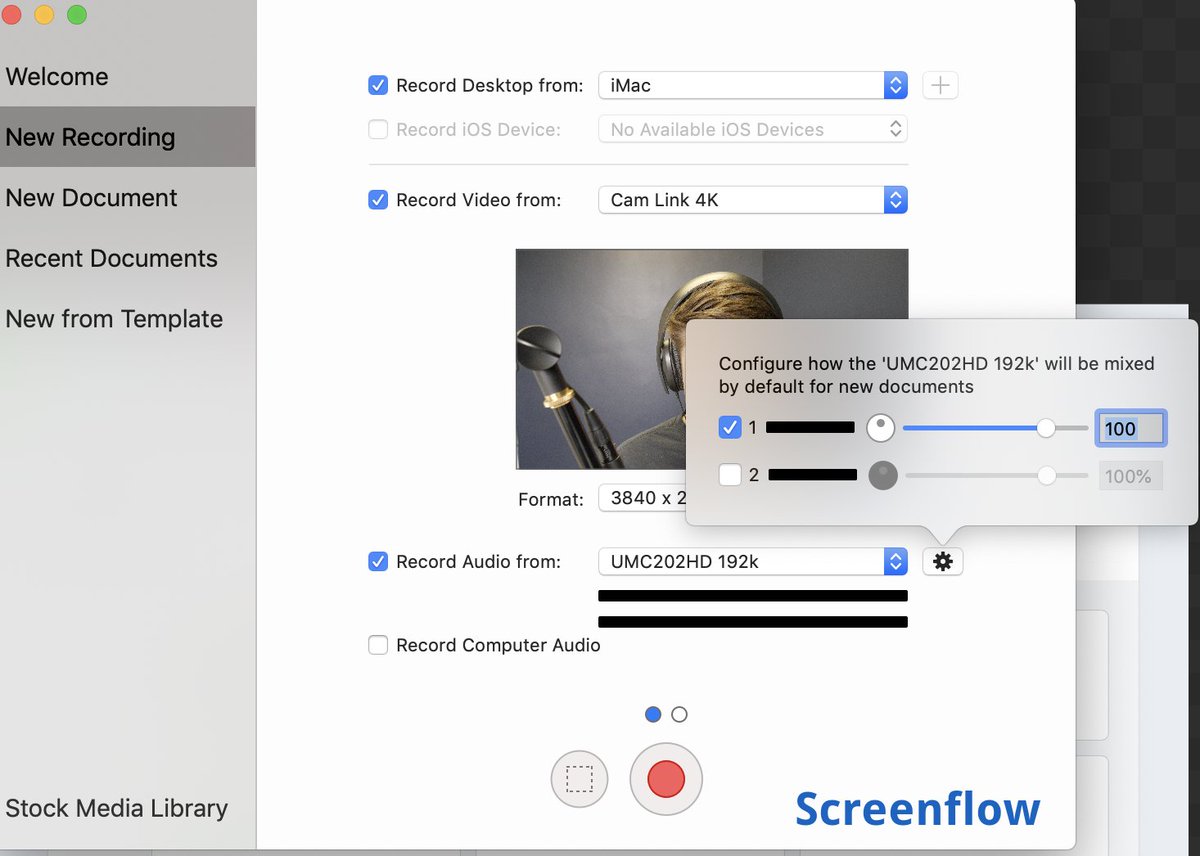The width and height of the screenshot is (1200, 856).
Task: Click the plus button beside iMac
Action: 940,86
